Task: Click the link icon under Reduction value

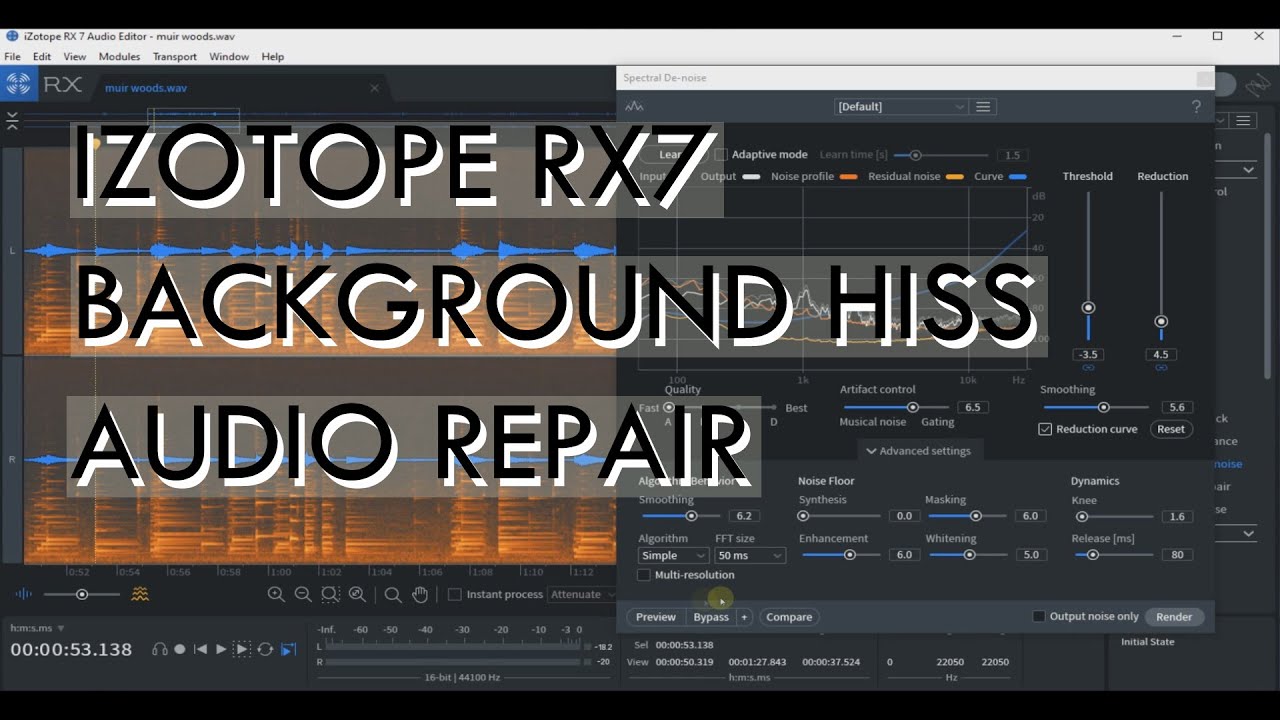Action: point(1161,368)
